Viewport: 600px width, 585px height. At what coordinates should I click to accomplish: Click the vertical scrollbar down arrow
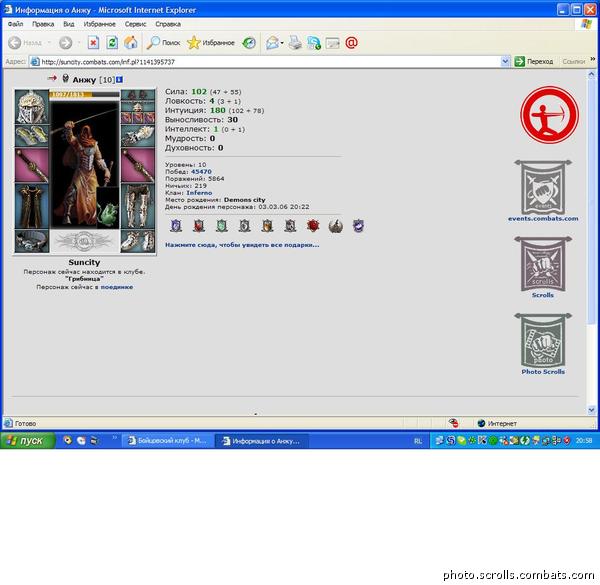(592, 410)
